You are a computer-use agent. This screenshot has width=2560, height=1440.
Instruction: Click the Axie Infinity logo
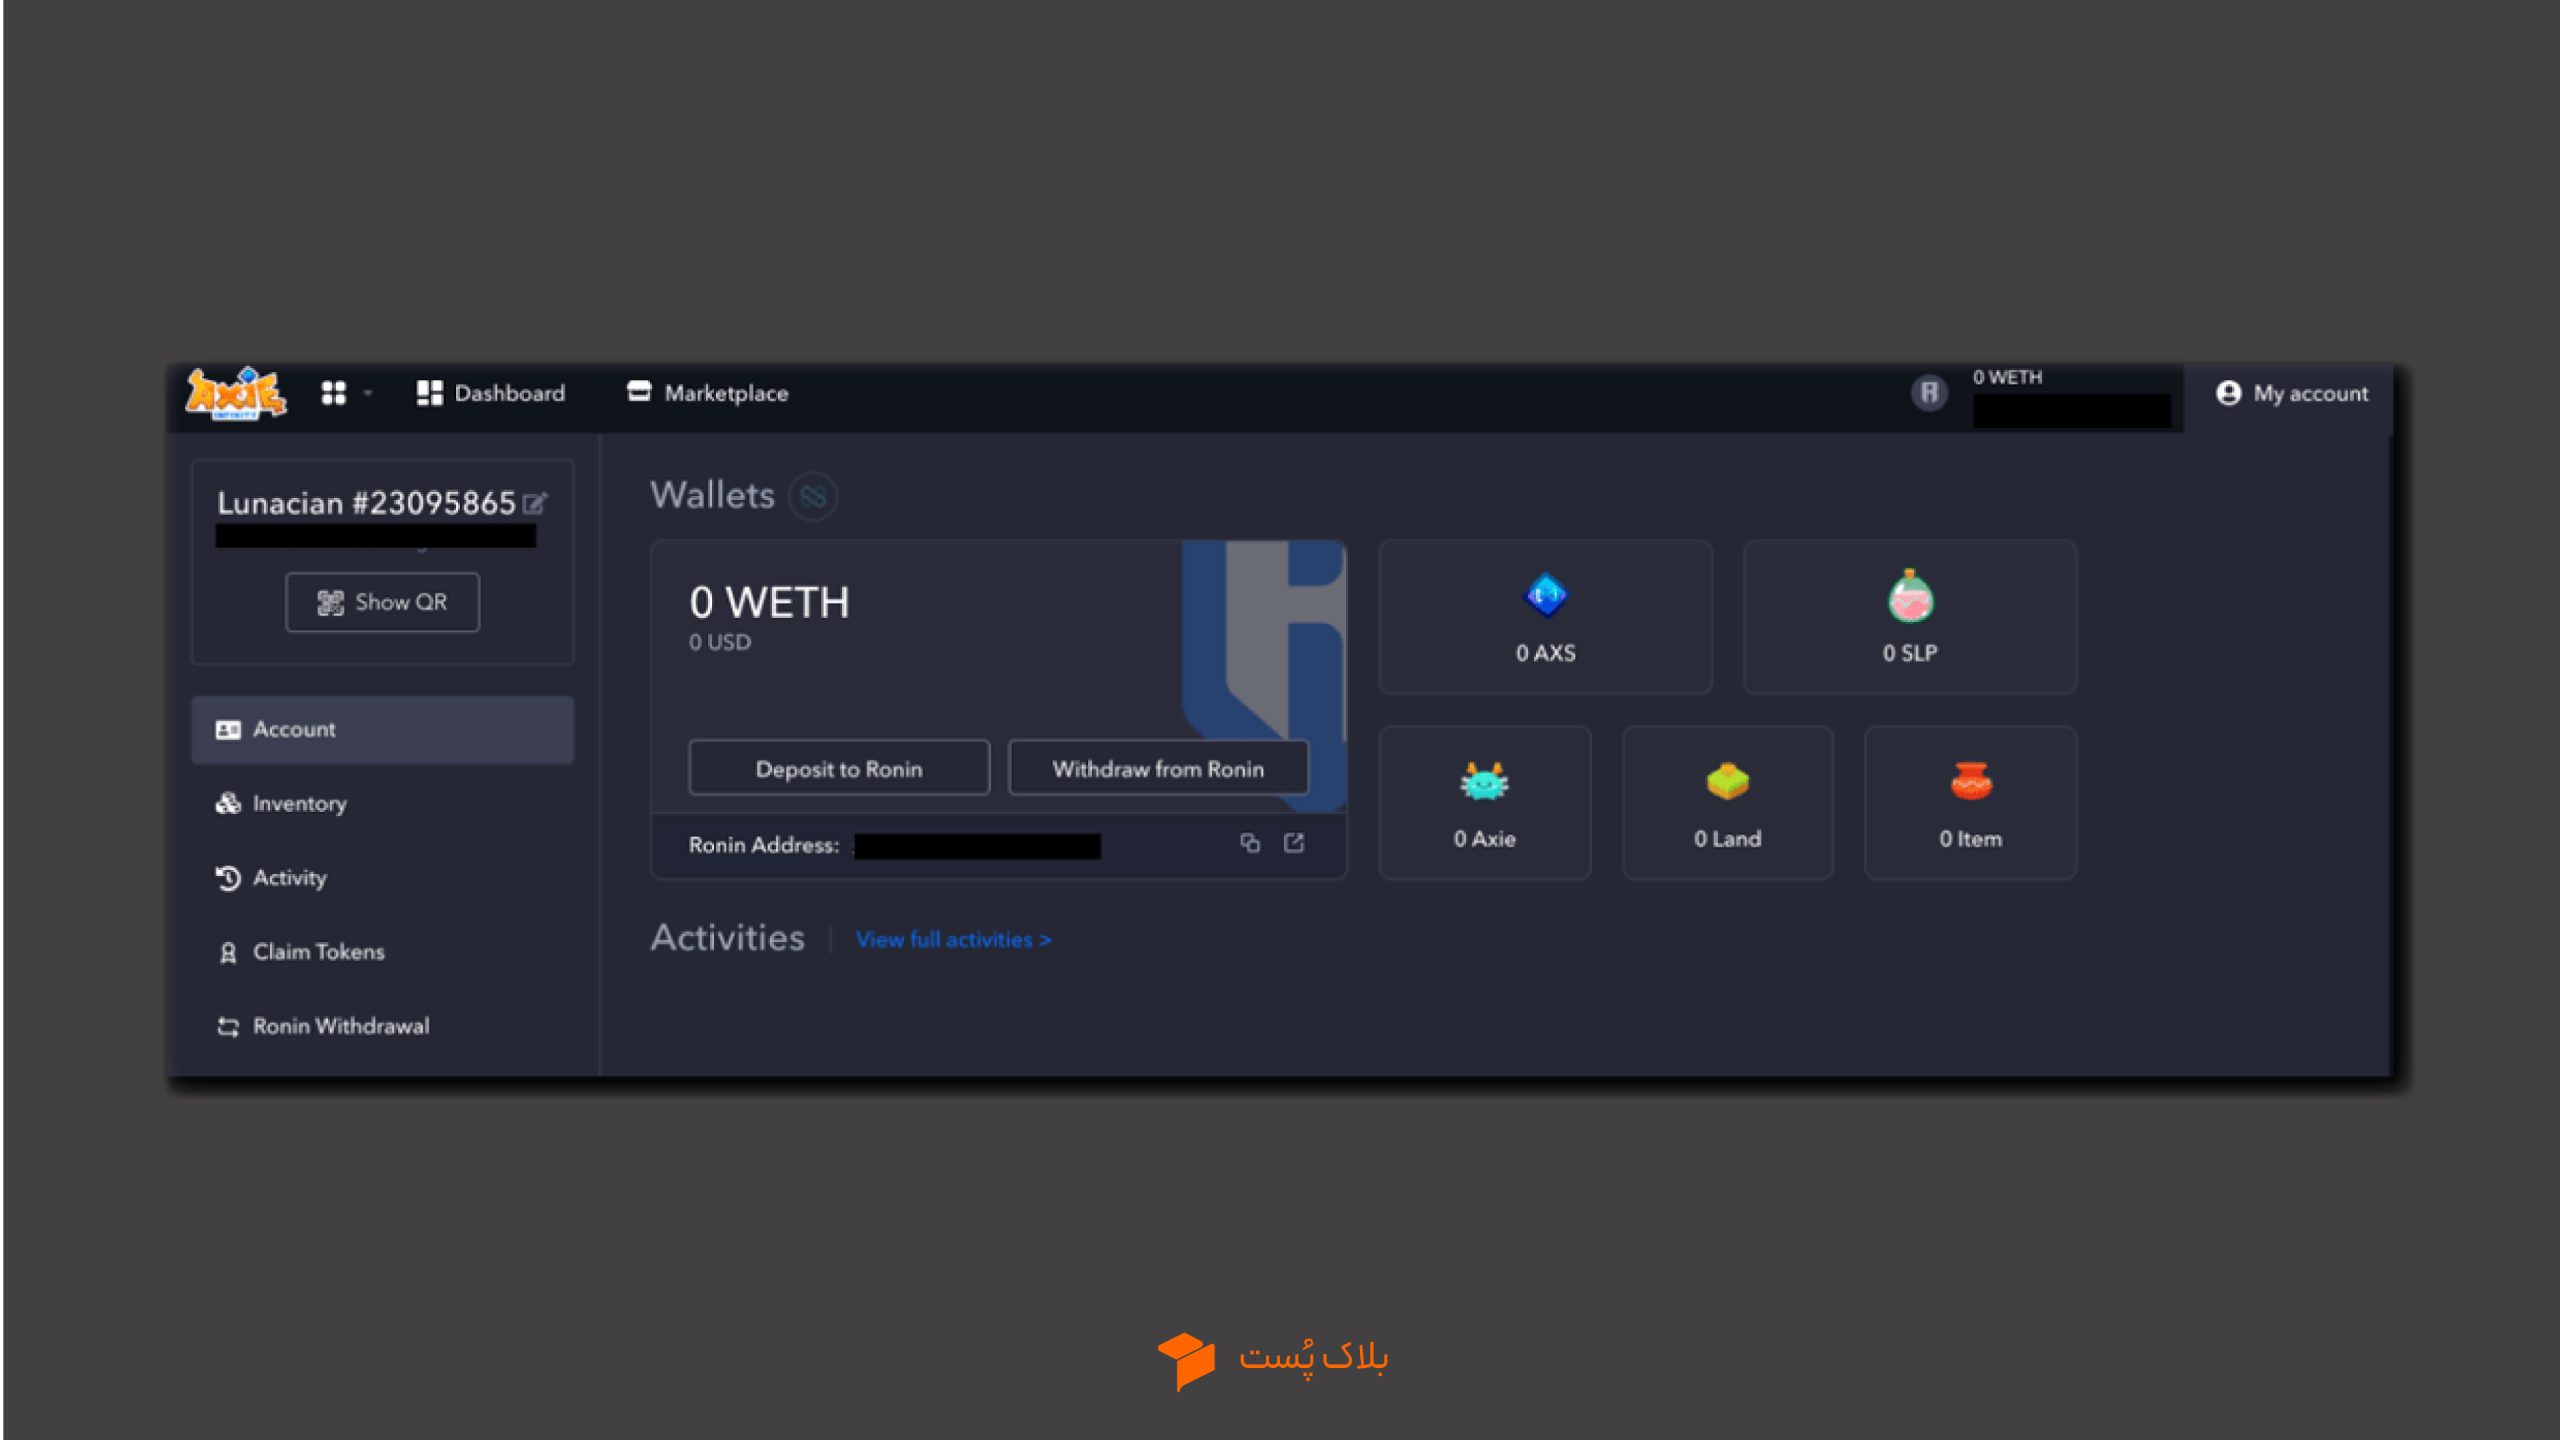[x=236, y=393]
